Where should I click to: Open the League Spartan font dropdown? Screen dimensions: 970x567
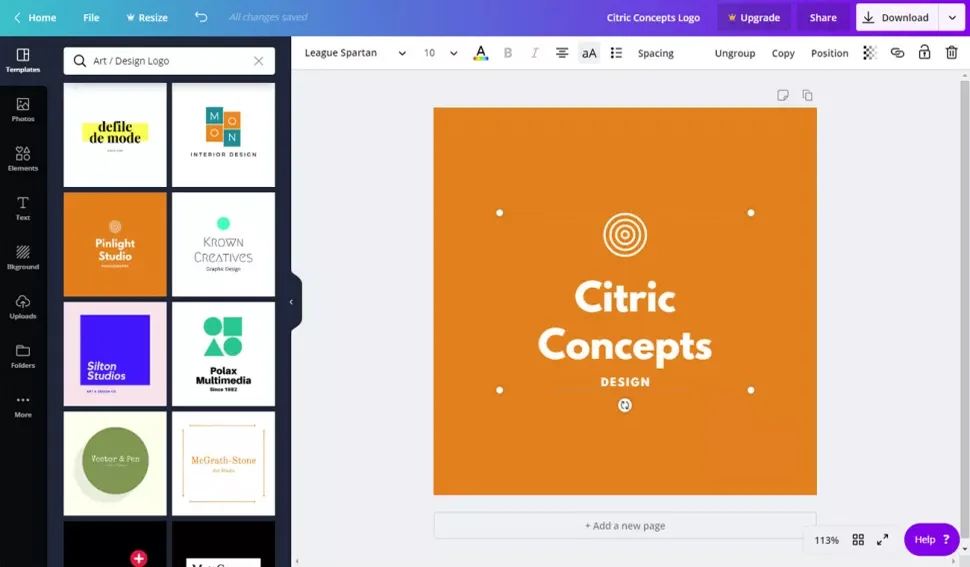tap(355, 53)
